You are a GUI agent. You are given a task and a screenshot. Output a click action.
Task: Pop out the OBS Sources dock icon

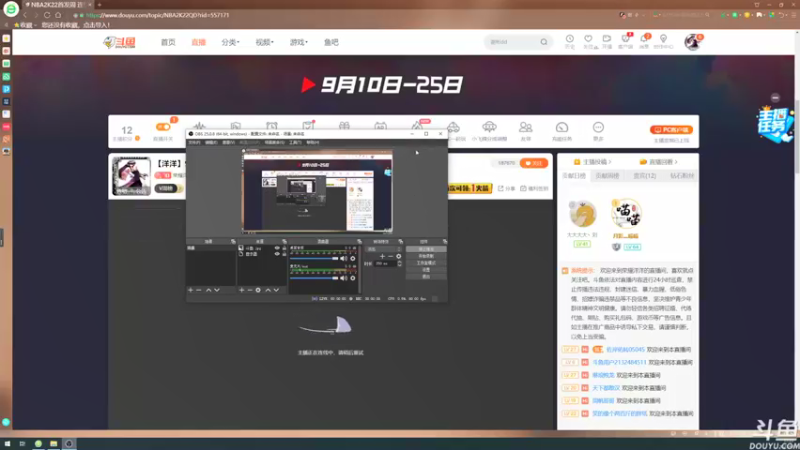click(x=284, y=241)
